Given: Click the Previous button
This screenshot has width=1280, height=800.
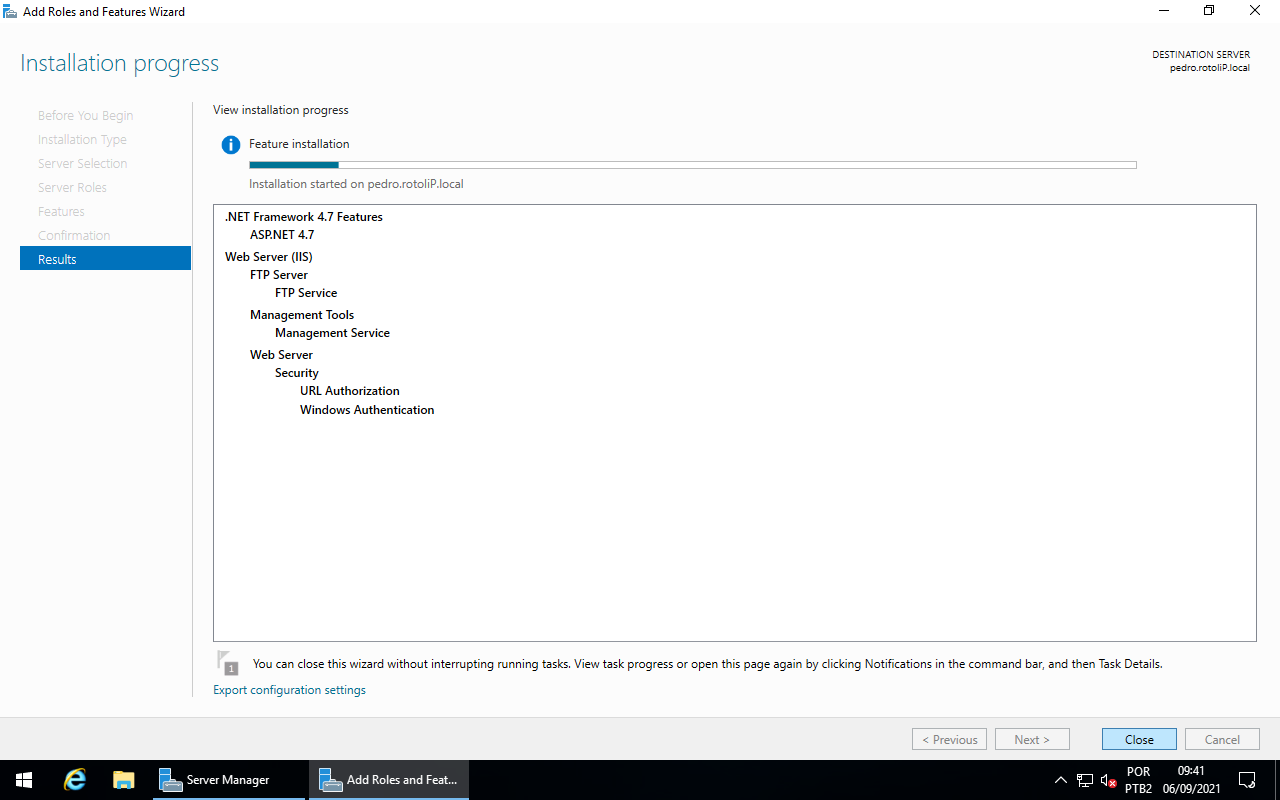Looking at the screenshot, I should pos(948,739).
